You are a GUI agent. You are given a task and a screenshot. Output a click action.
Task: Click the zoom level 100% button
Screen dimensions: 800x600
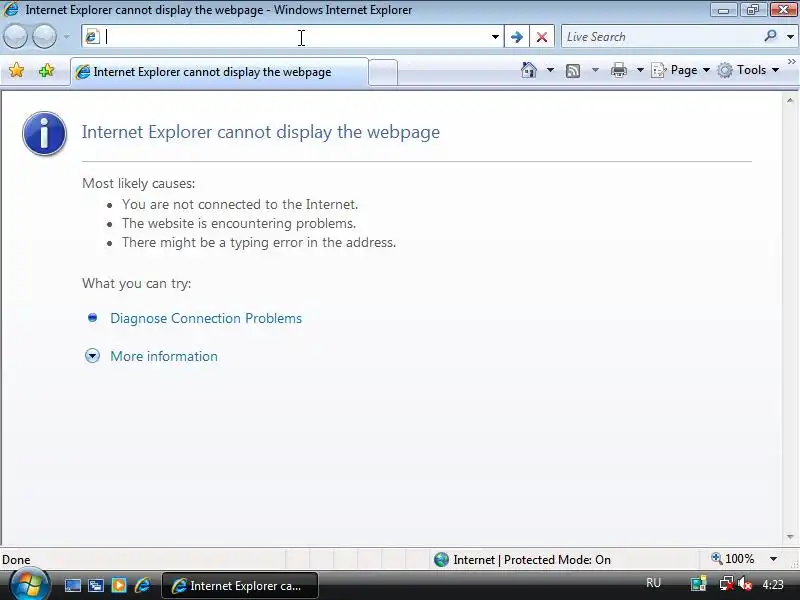733,559
